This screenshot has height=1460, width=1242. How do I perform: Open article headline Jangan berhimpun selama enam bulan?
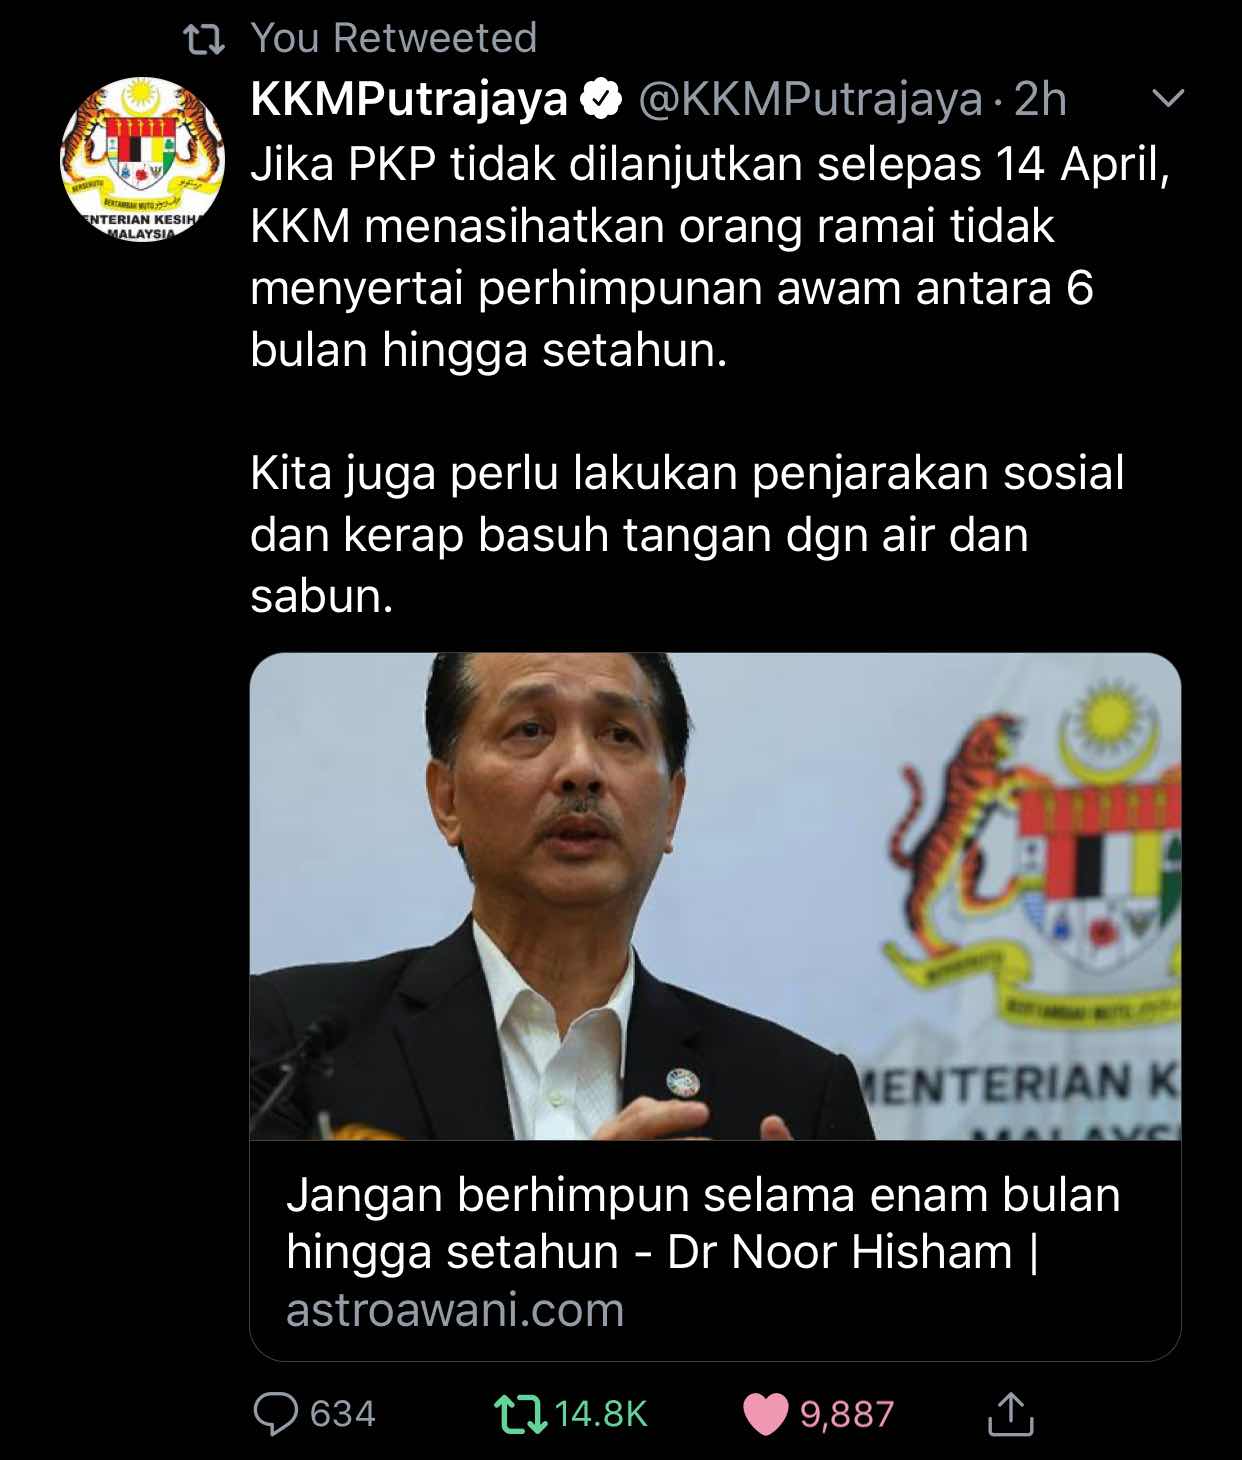(703, 1223)
